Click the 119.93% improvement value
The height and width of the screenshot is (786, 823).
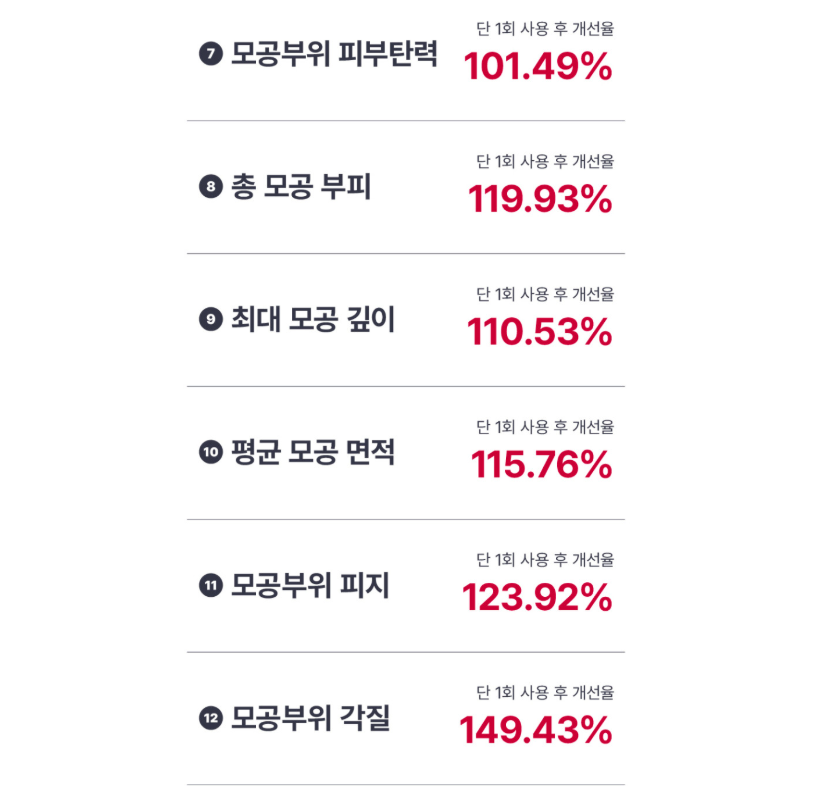pyautogui.click(x=540, y=200)
